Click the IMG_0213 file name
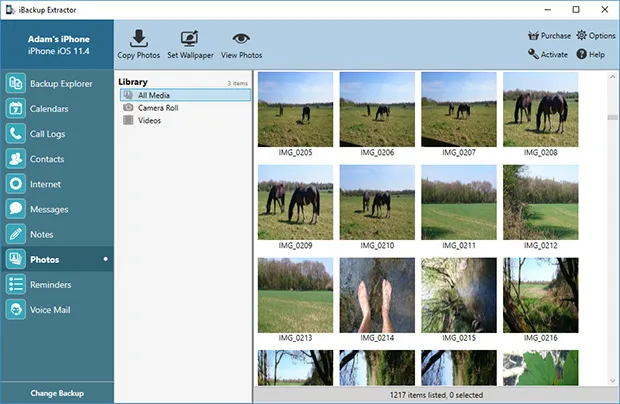 click(x=295, y=338)
